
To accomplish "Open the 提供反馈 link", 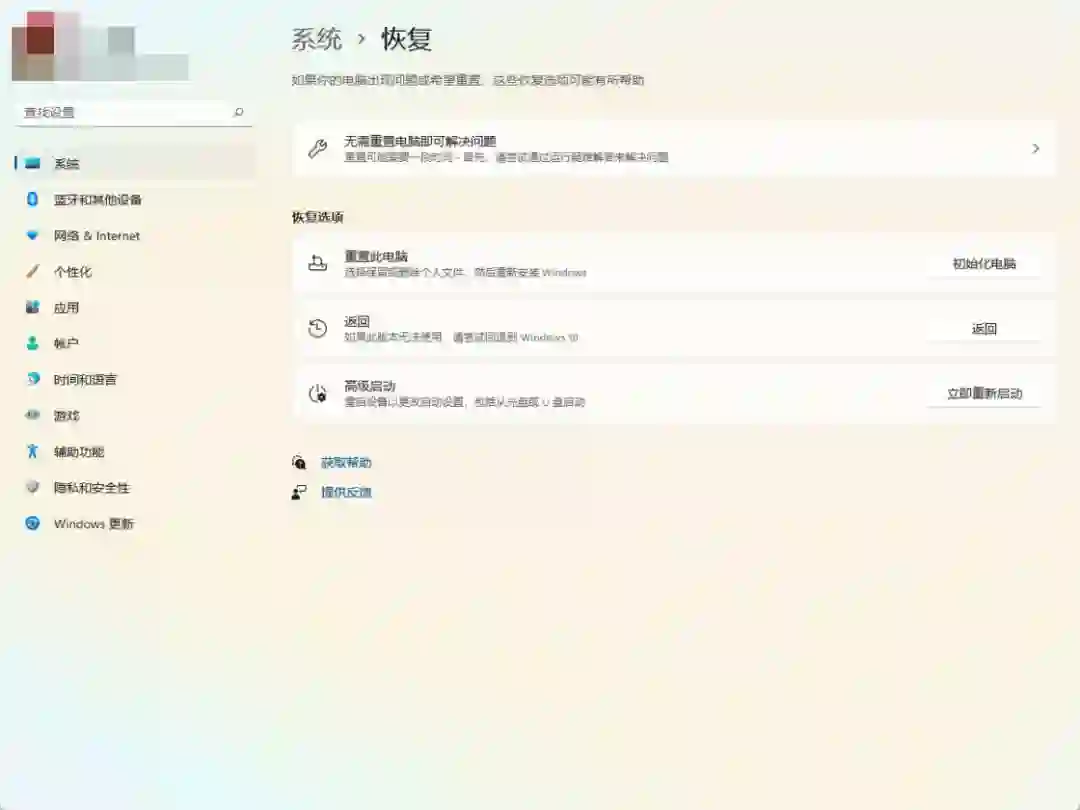I will pos(346,492).
